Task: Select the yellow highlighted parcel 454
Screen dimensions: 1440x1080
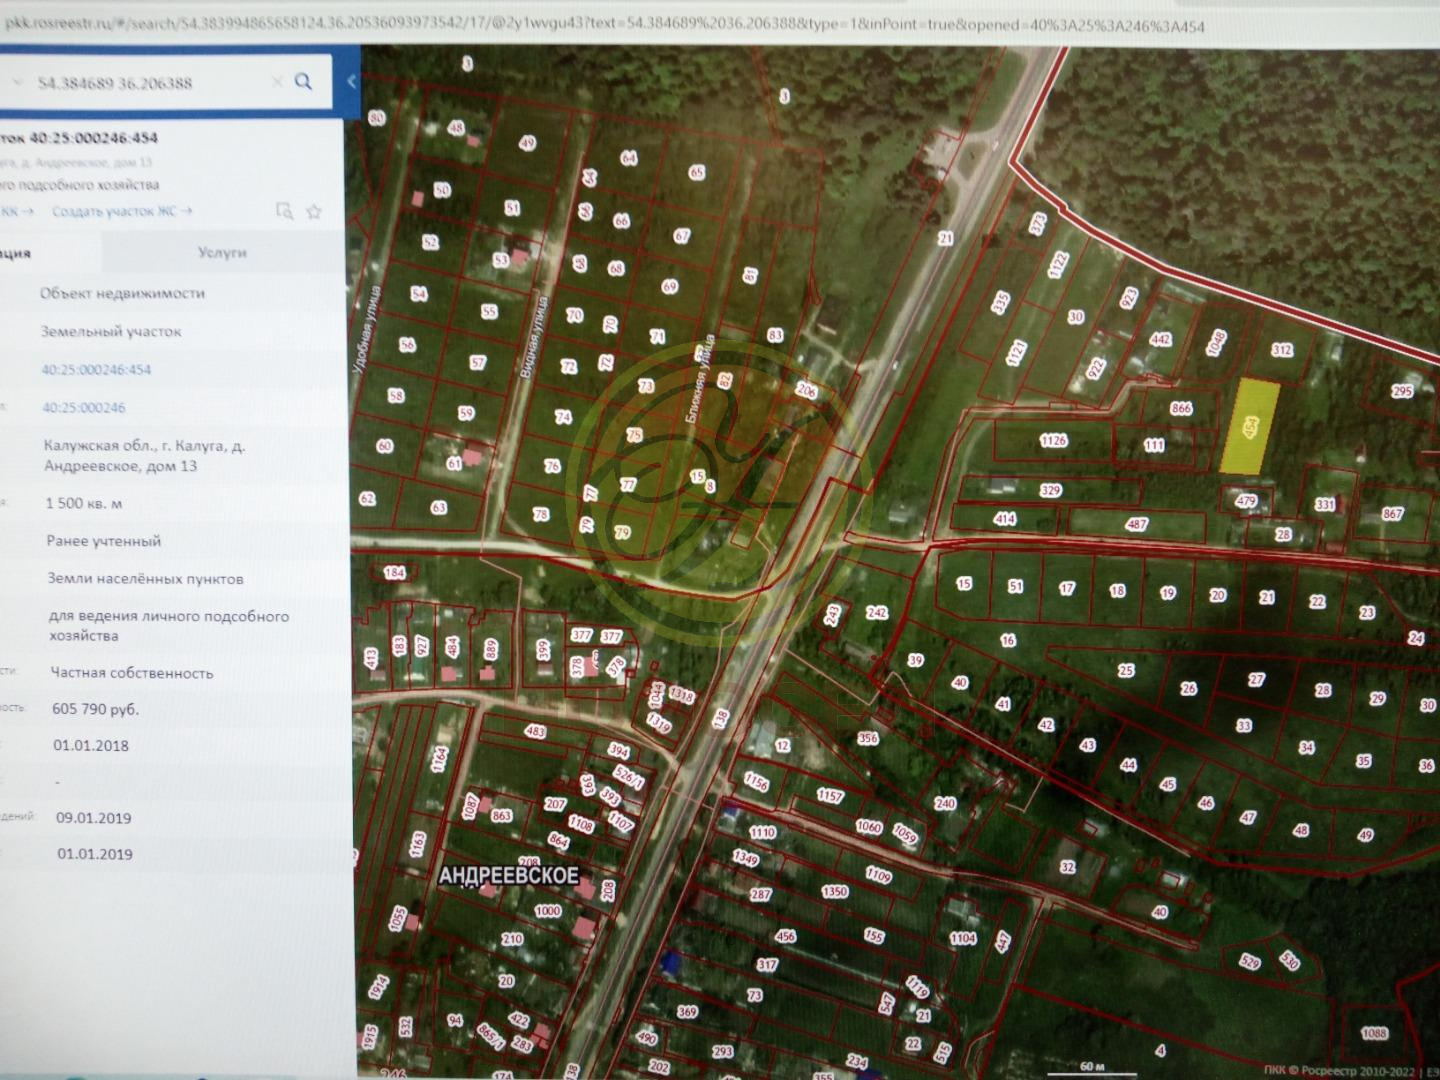Action: tap(1250, 427)
